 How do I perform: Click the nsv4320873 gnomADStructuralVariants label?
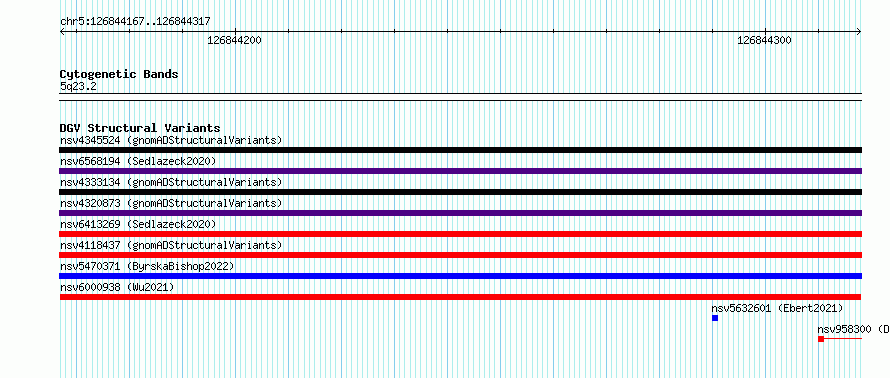(171, 203)
